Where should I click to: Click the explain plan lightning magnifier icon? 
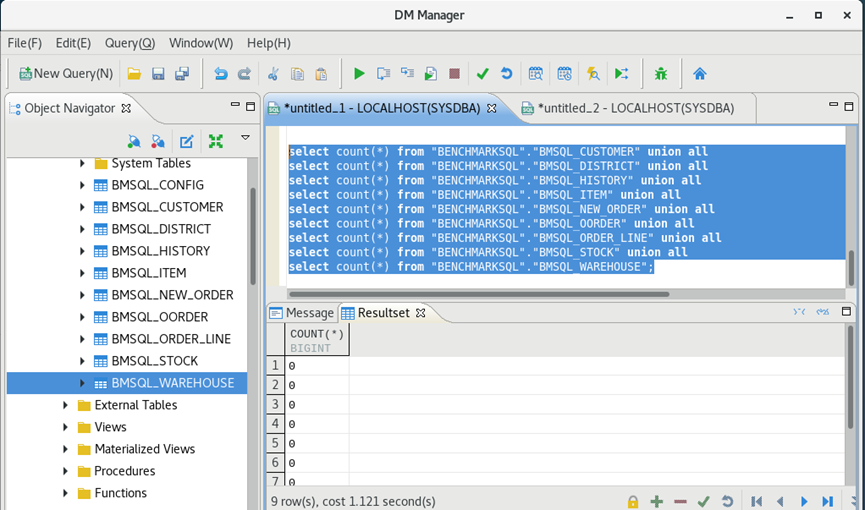[x=593, y=73]
